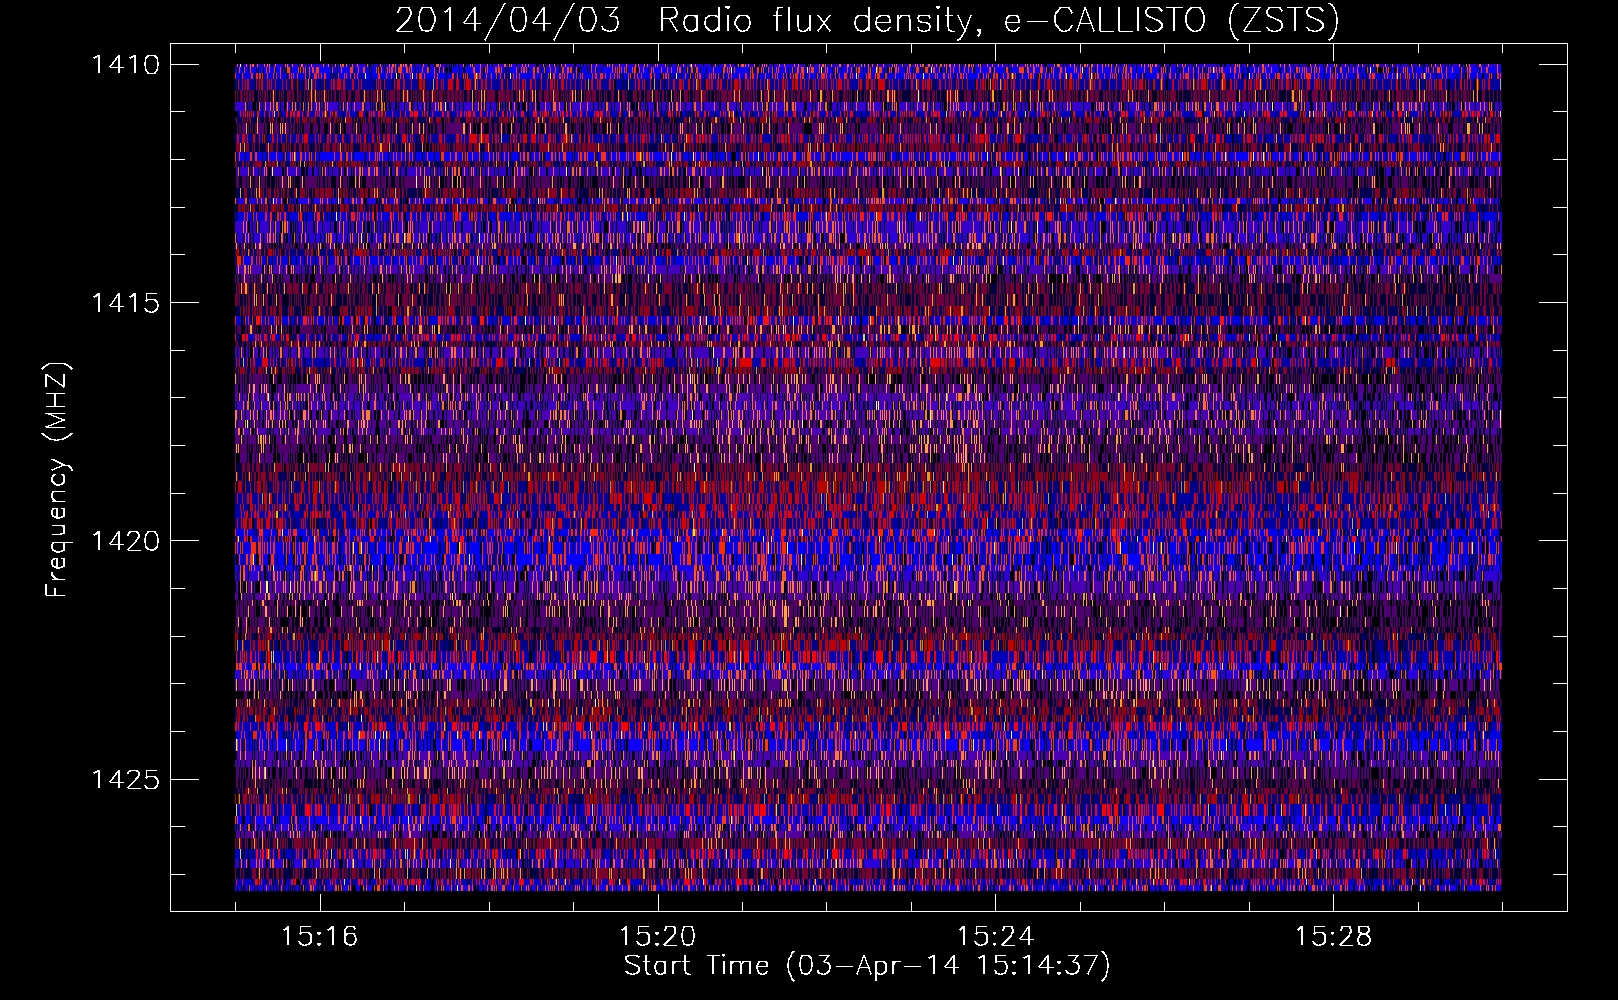
Task: Click the 15:16 time tick label
Action: (320, 936)
